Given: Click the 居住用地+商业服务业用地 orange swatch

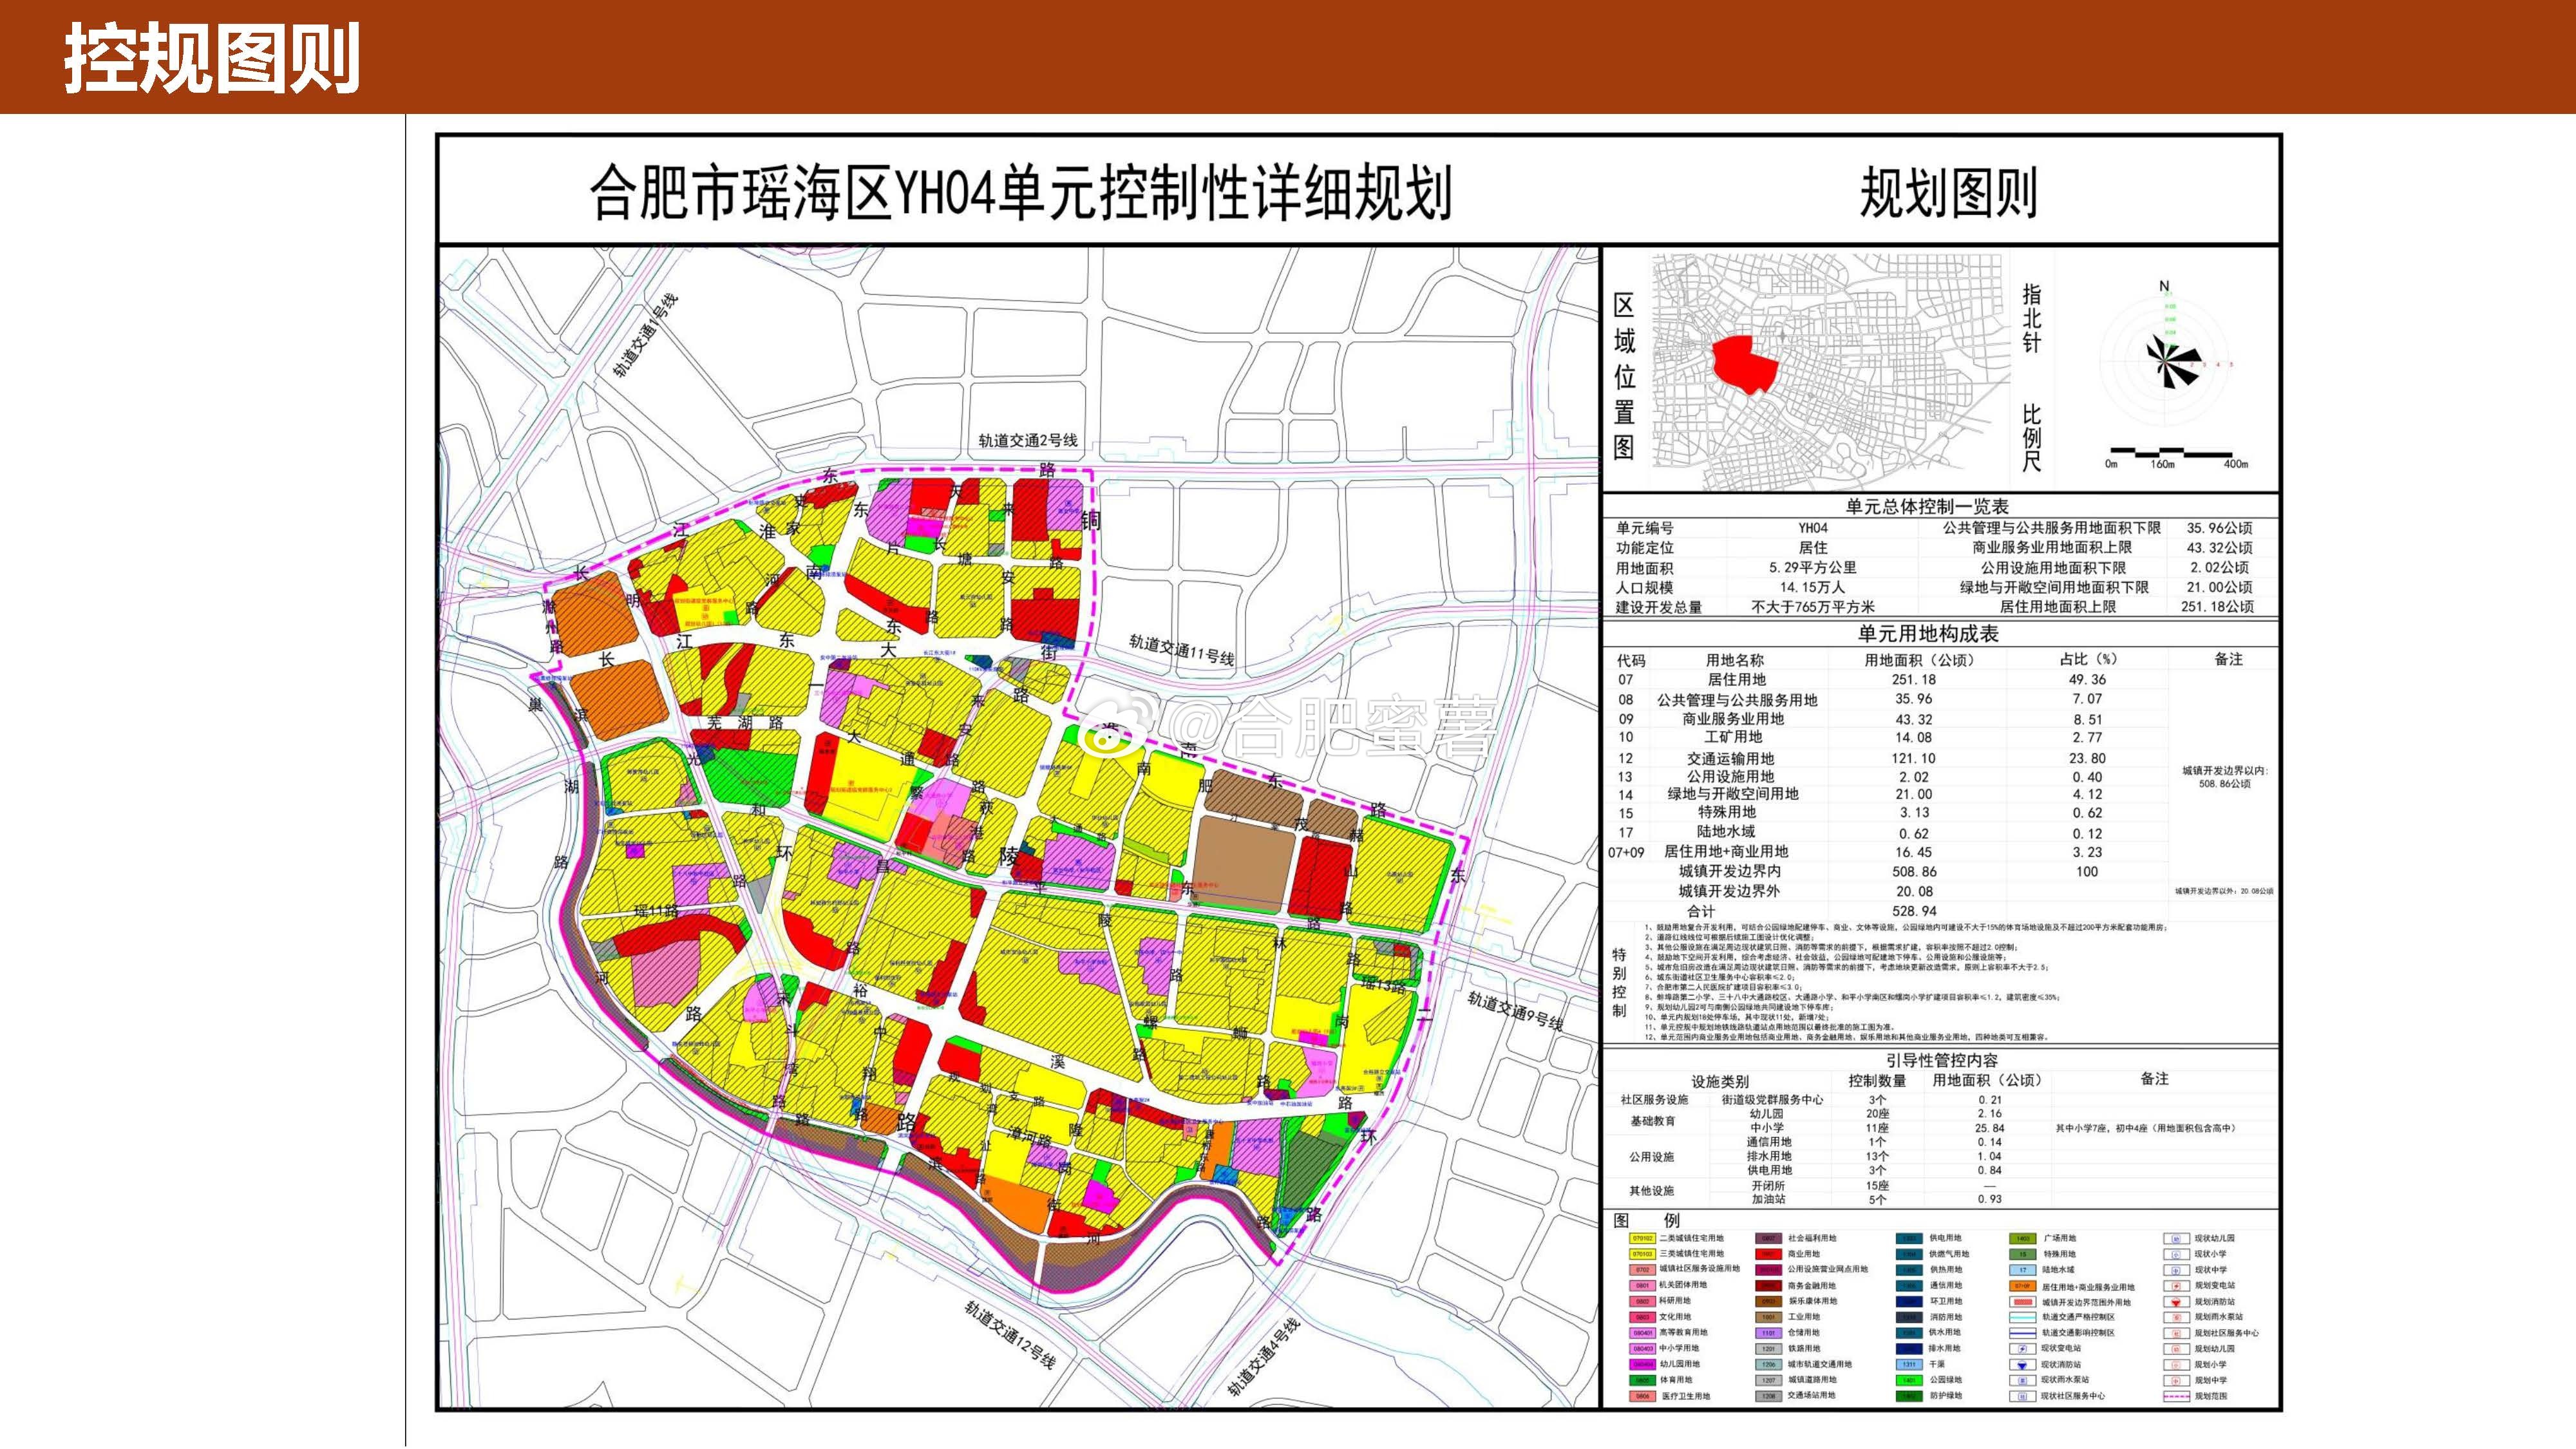Looking at the screenshot, I should tap(2022, 1286).
